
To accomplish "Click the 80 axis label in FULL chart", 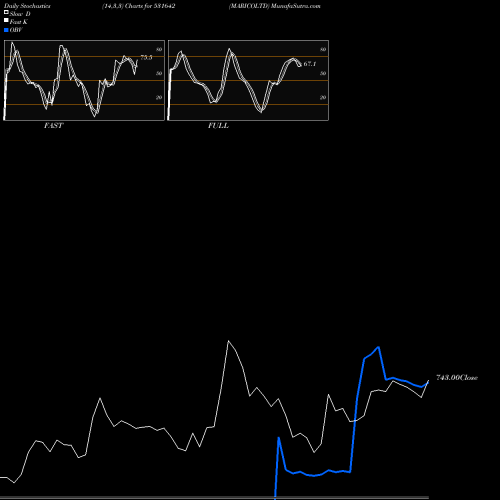I will [323, 50].
